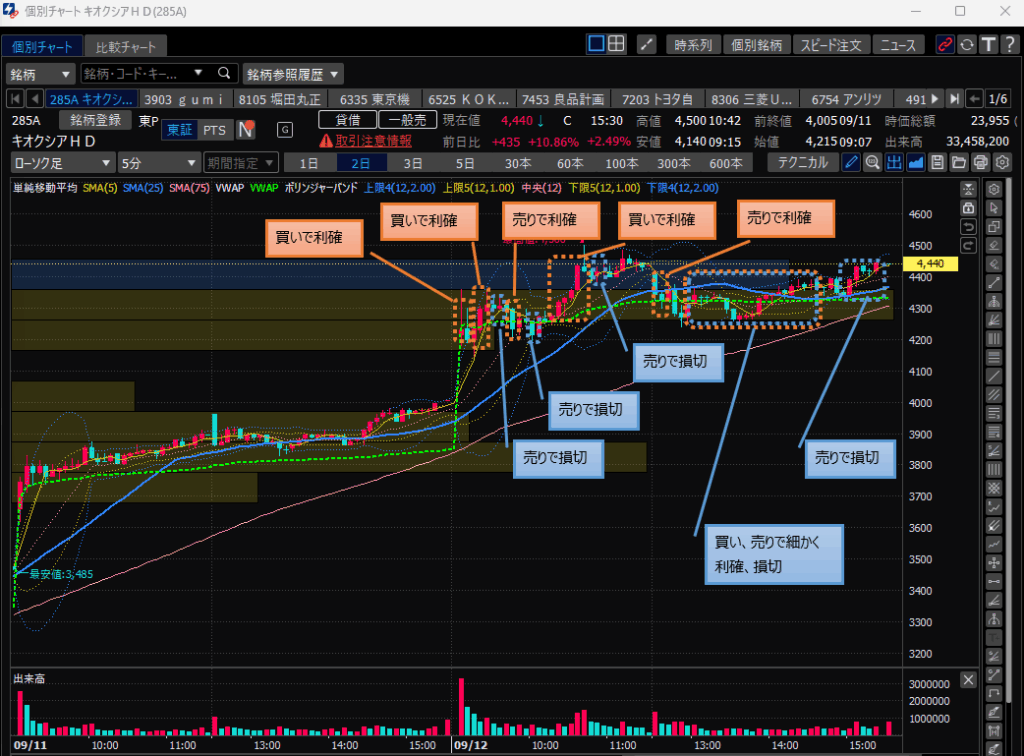The width and height of the screenshot is (1024, 756).
Task: Click the 銘柄・コード search input field
Action: coord(140,74)
